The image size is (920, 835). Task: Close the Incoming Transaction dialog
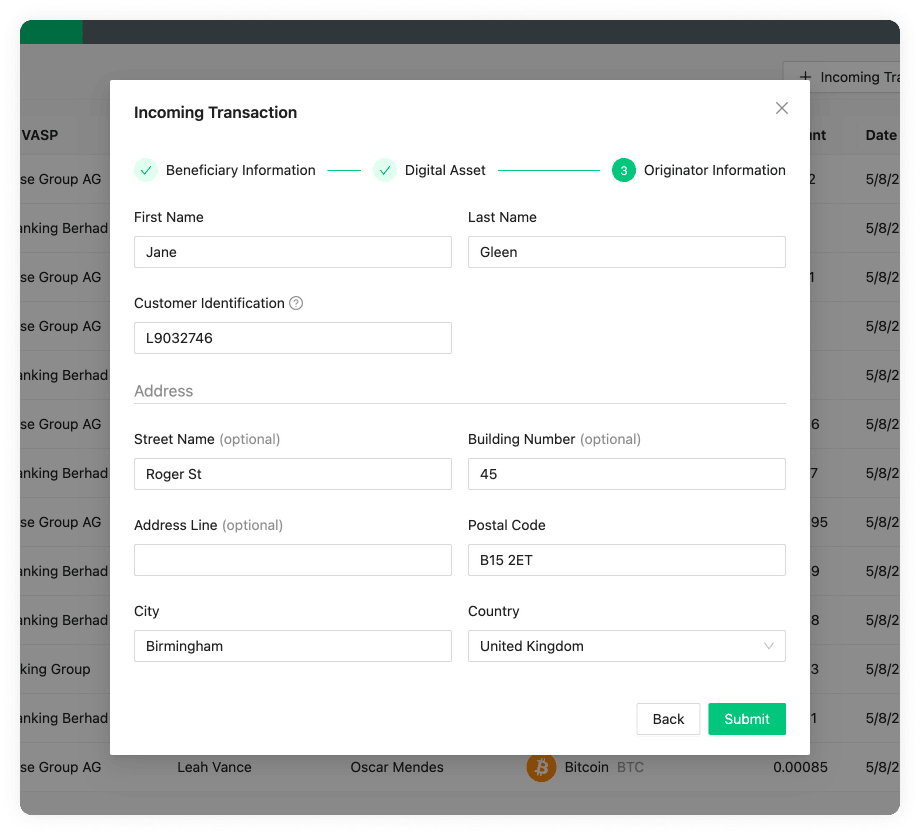pyautogui.click(x=782, y=108)
